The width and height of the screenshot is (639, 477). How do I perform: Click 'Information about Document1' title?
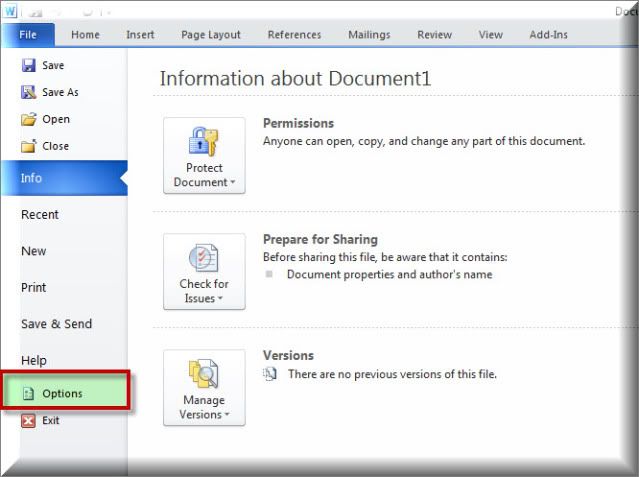[295, 79]
